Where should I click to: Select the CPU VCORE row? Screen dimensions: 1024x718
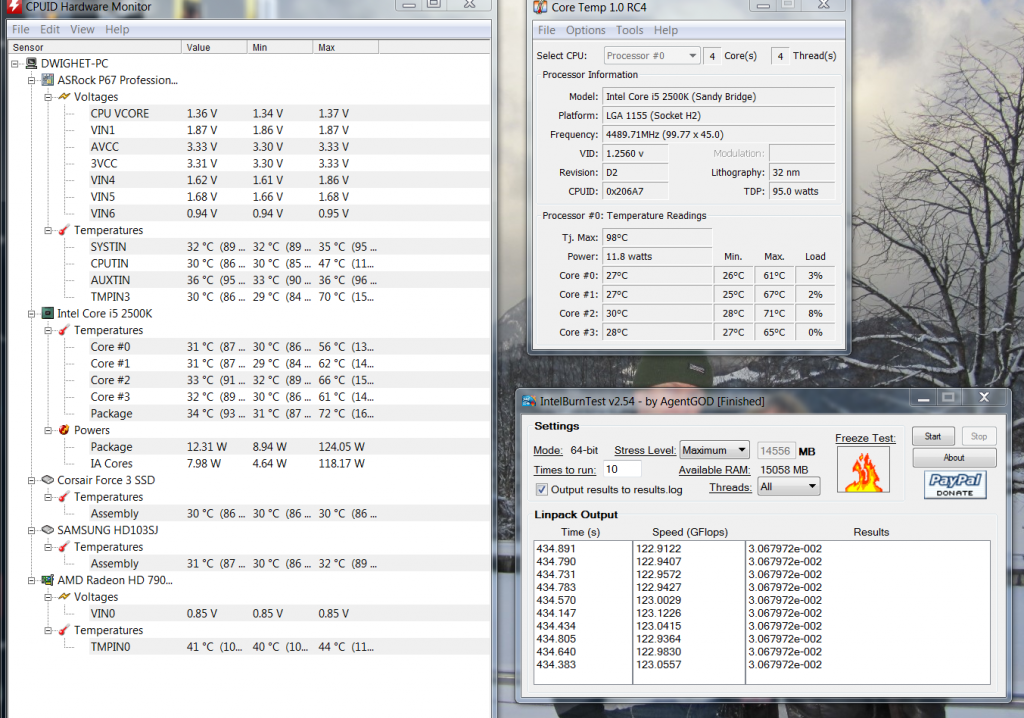289,113
